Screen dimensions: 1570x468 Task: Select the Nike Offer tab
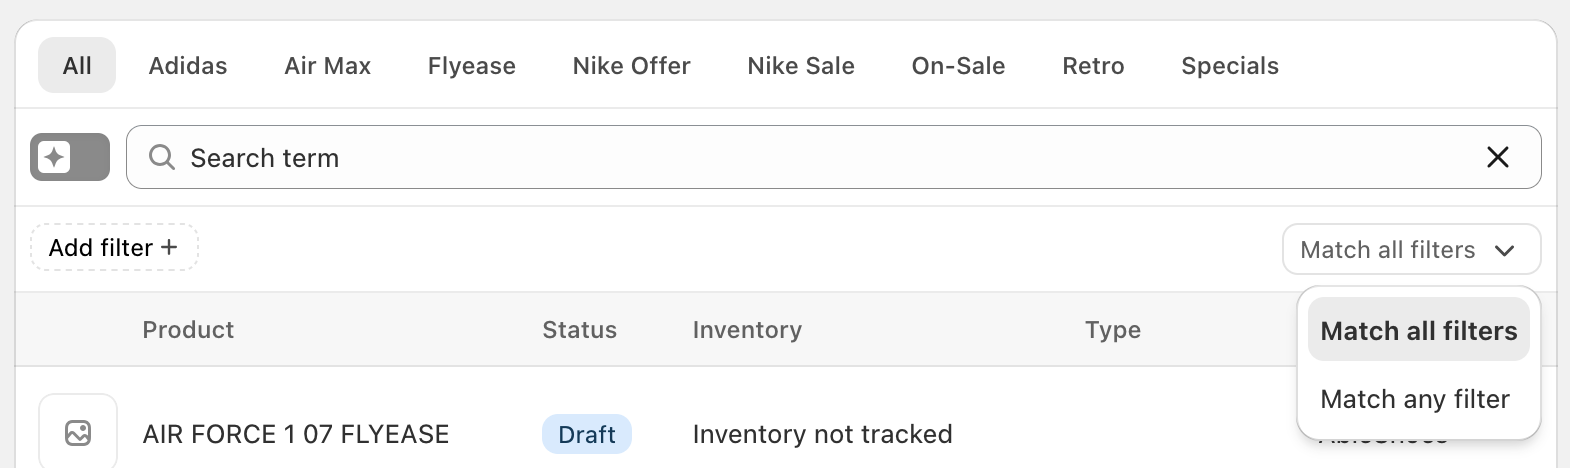point(631,66)
